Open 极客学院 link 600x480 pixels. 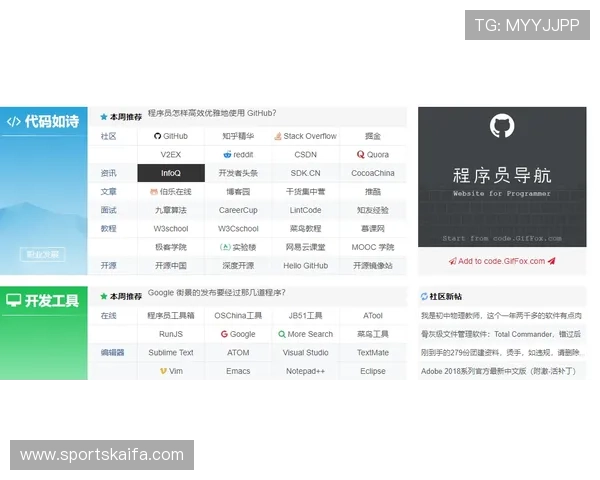(x=171, y=247)
